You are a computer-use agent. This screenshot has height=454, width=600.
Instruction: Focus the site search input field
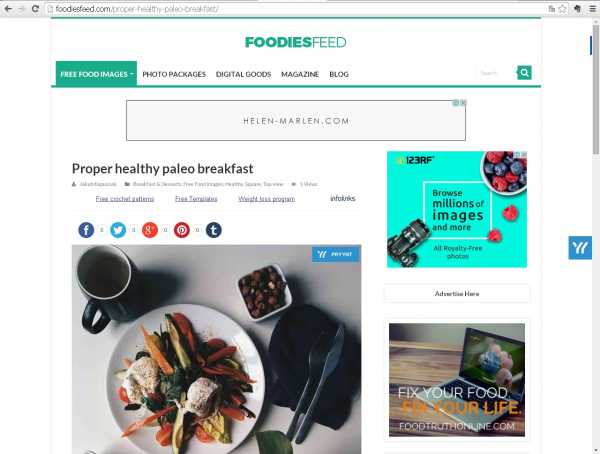point(496,73)
